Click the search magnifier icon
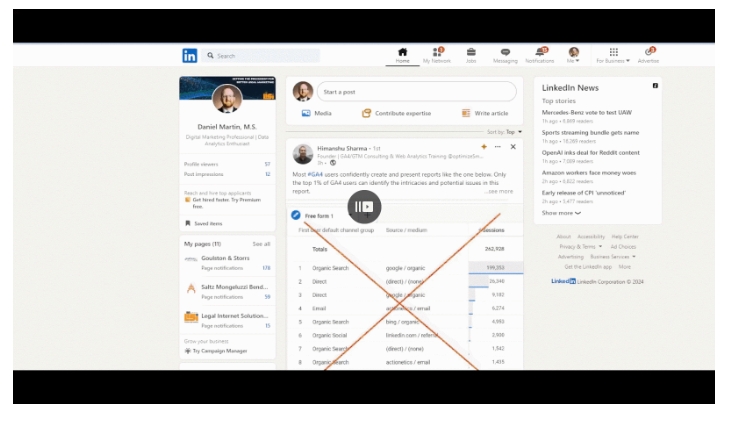The image size is (729, 425). pos(210,55)
